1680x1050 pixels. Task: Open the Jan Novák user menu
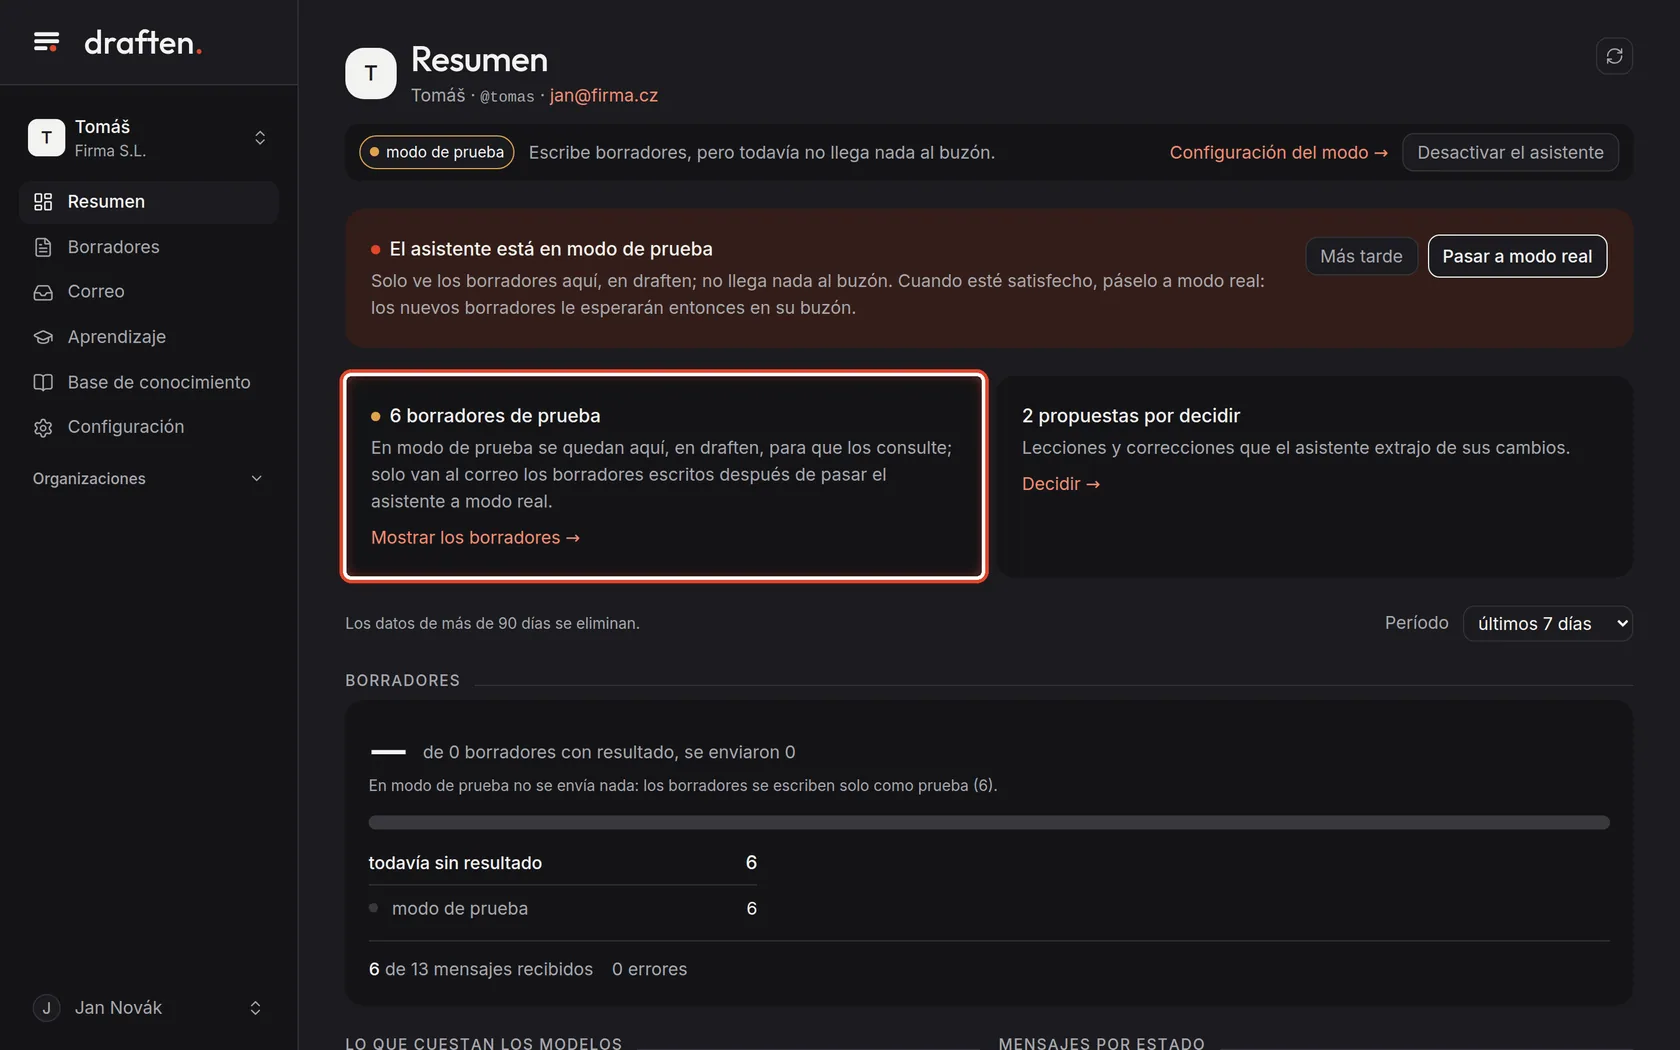click(x=148, y=1008)
